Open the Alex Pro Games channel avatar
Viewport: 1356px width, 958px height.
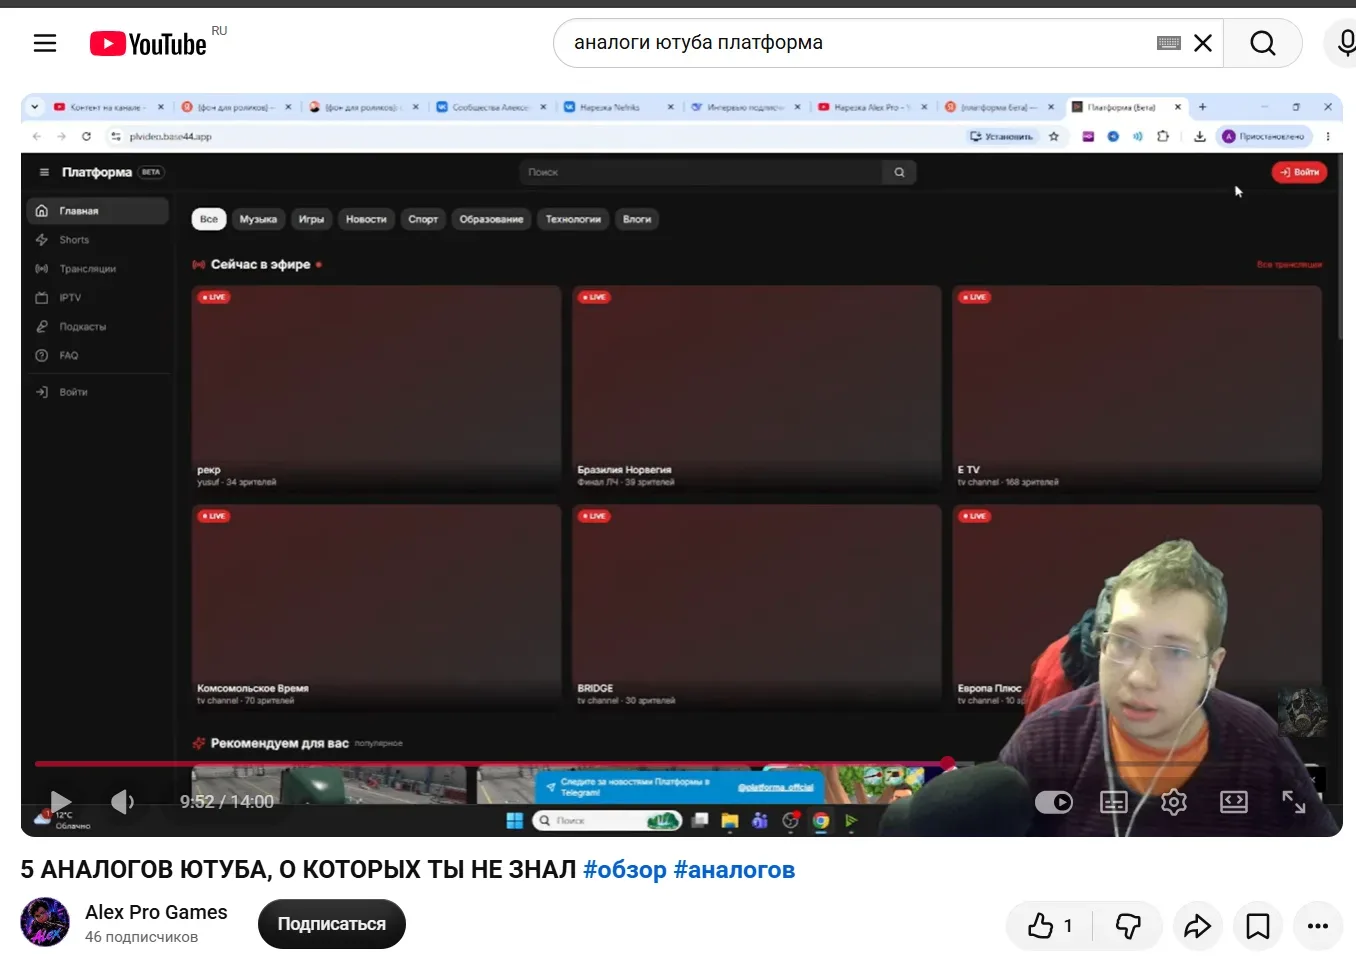(45, 922)
